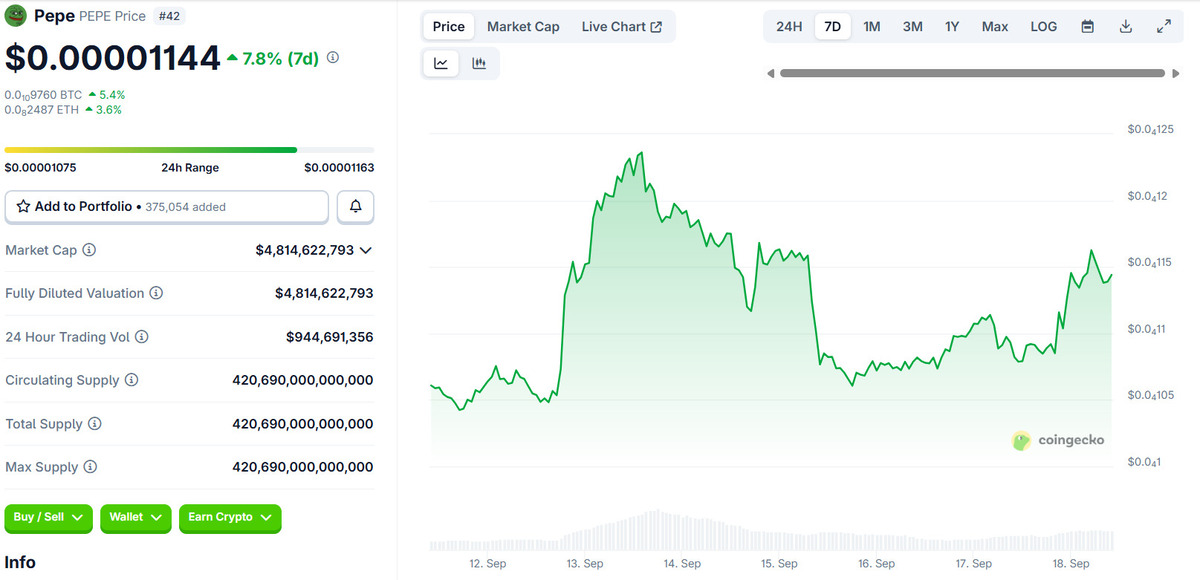This screenshot has width=1200, height=580.
Task: Click the horizontal chart scrollbar track
Action: [x=972, y=73]
